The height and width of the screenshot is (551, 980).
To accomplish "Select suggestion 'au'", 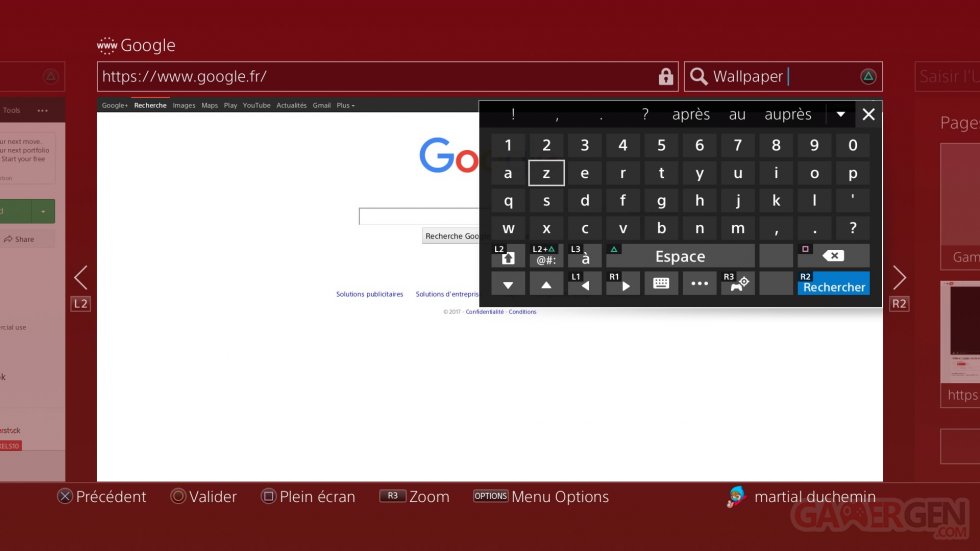I will click(737, 114).
